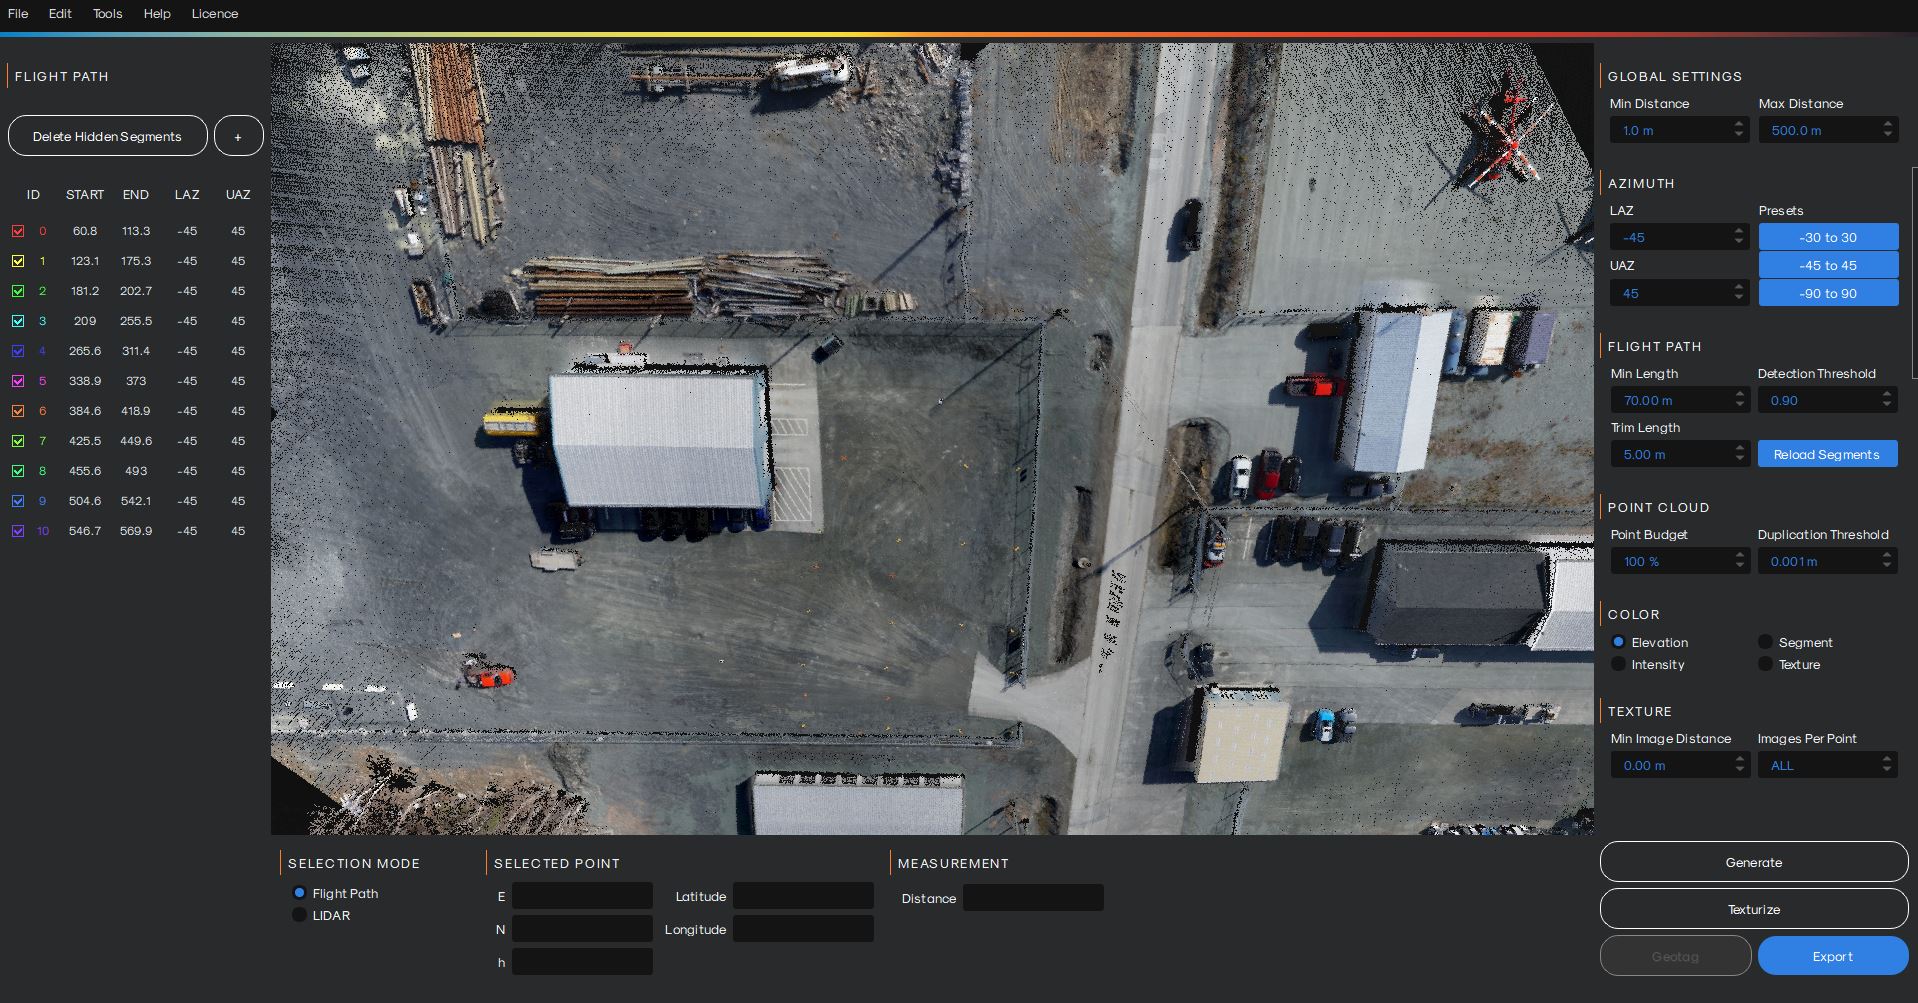
Task: Open the Images Per Point dropdown
Action: pos(1827,764)
